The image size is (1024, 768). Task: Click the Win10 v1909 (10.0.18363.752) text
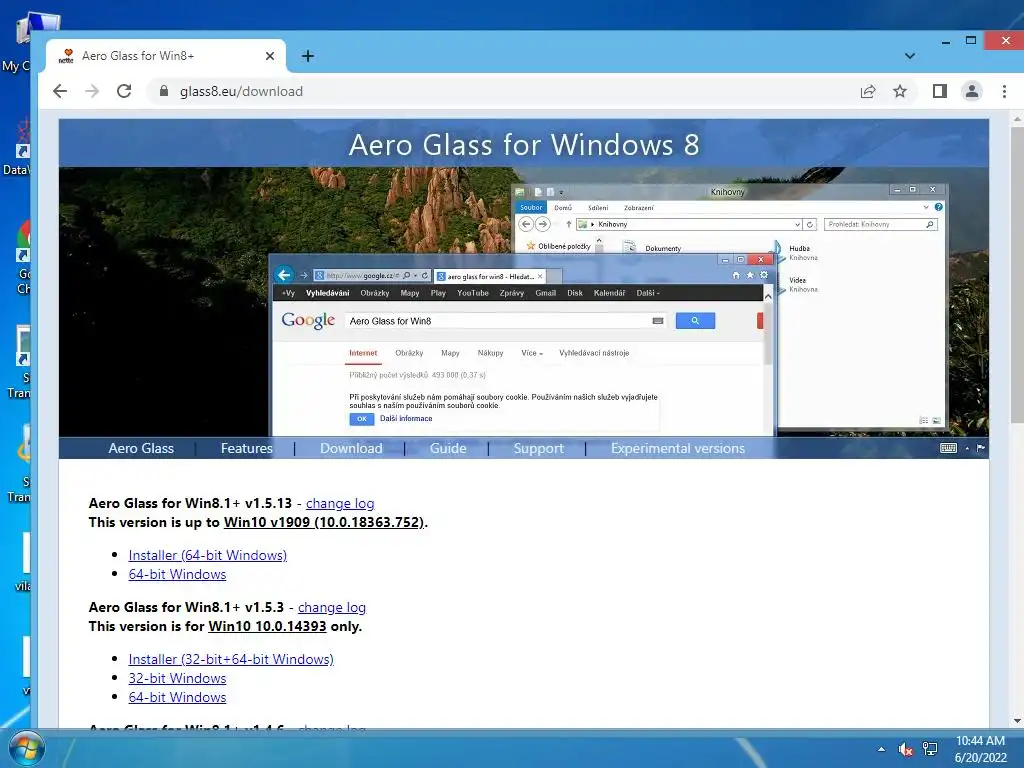[324, 522]
